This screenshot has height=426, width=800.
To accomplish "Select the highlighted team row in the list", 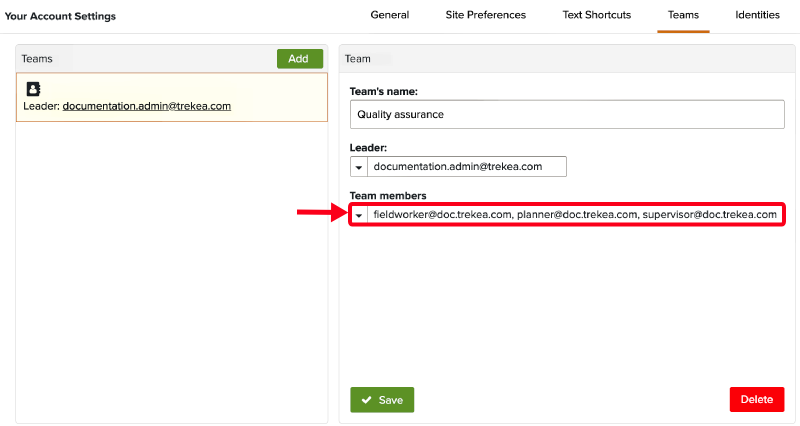I will 171,97.
